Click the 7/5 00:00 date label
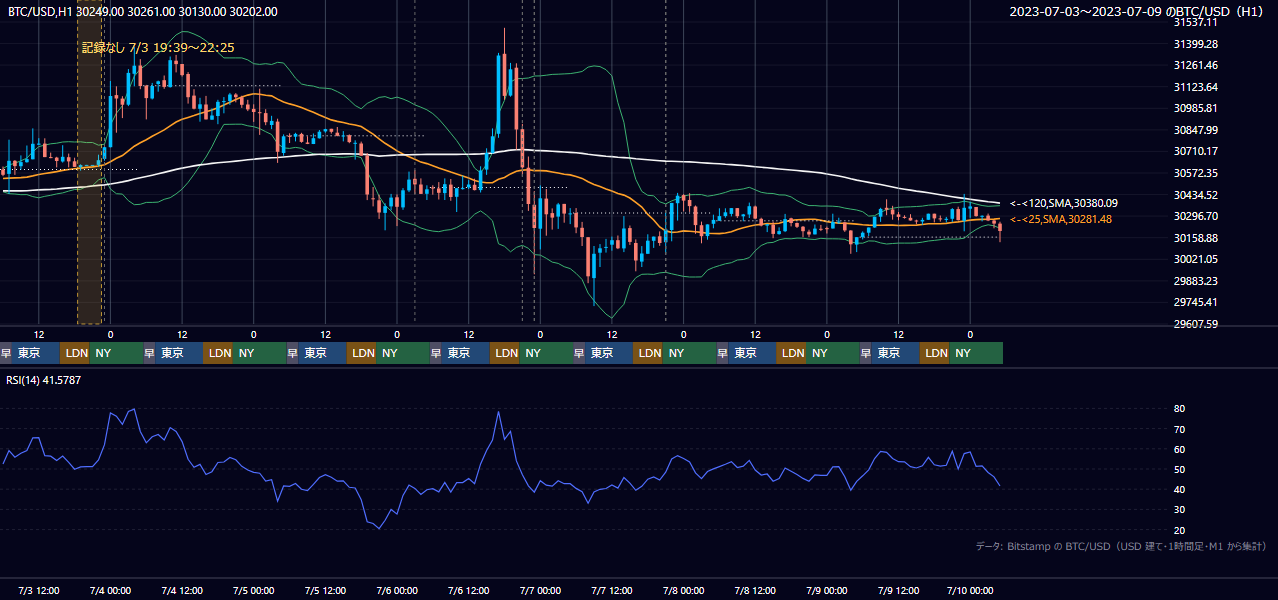This screenshot has height=600, width=1278. point(253,590)
